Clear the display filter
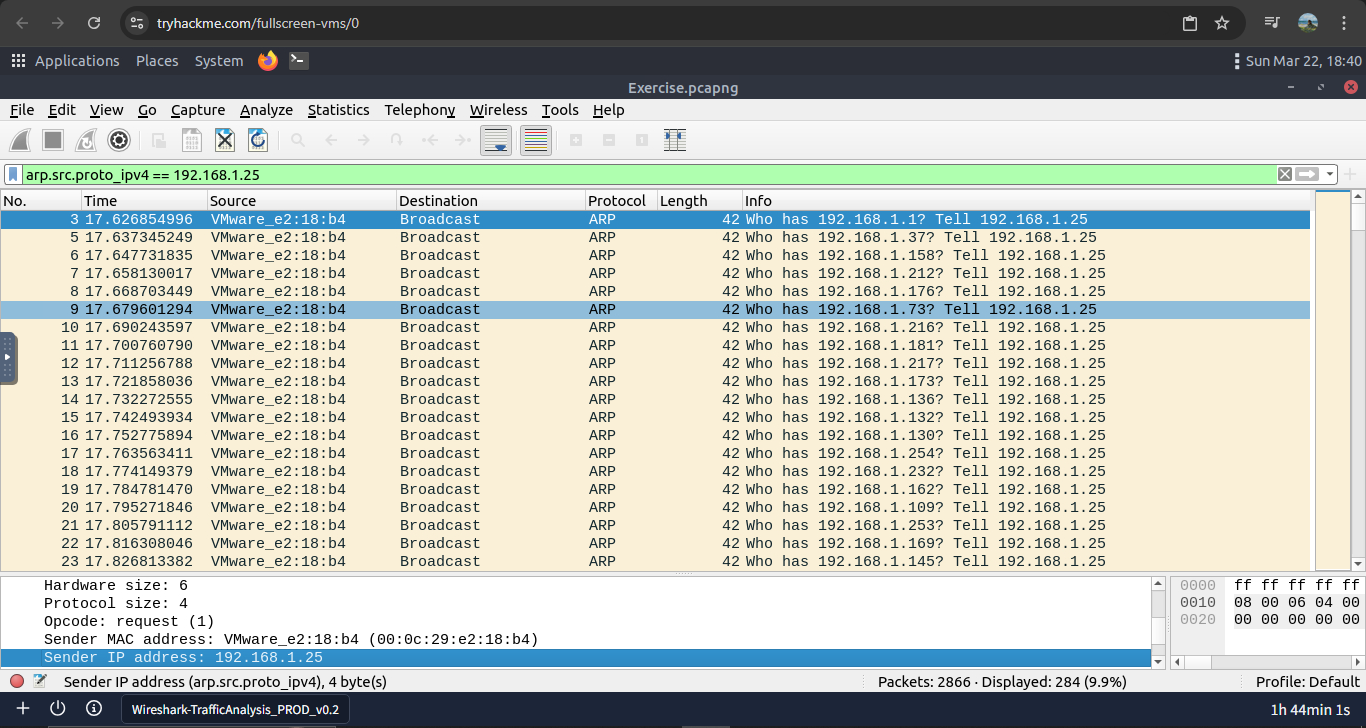This screenshot has height=728, width=1366. [1285, 174]
